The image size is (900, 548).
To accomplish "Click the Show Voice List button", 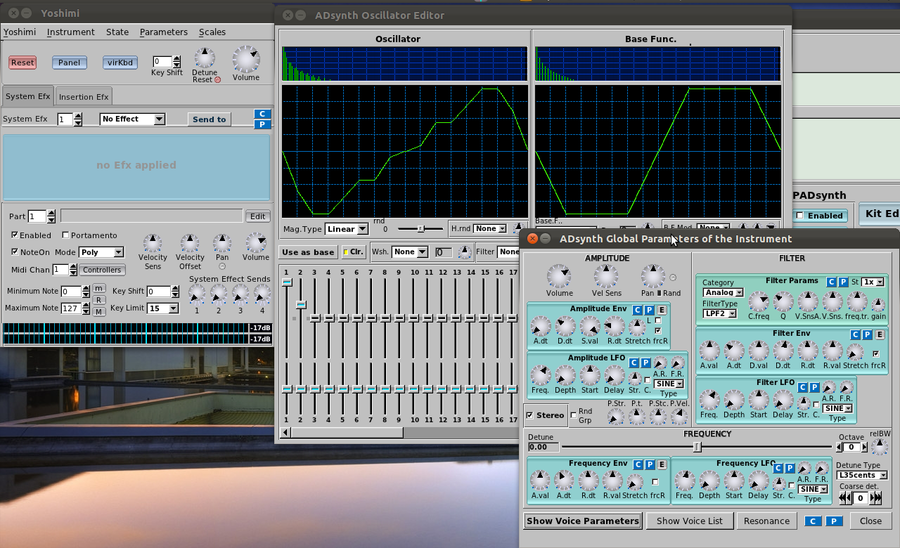I will [x=688, y=520].
